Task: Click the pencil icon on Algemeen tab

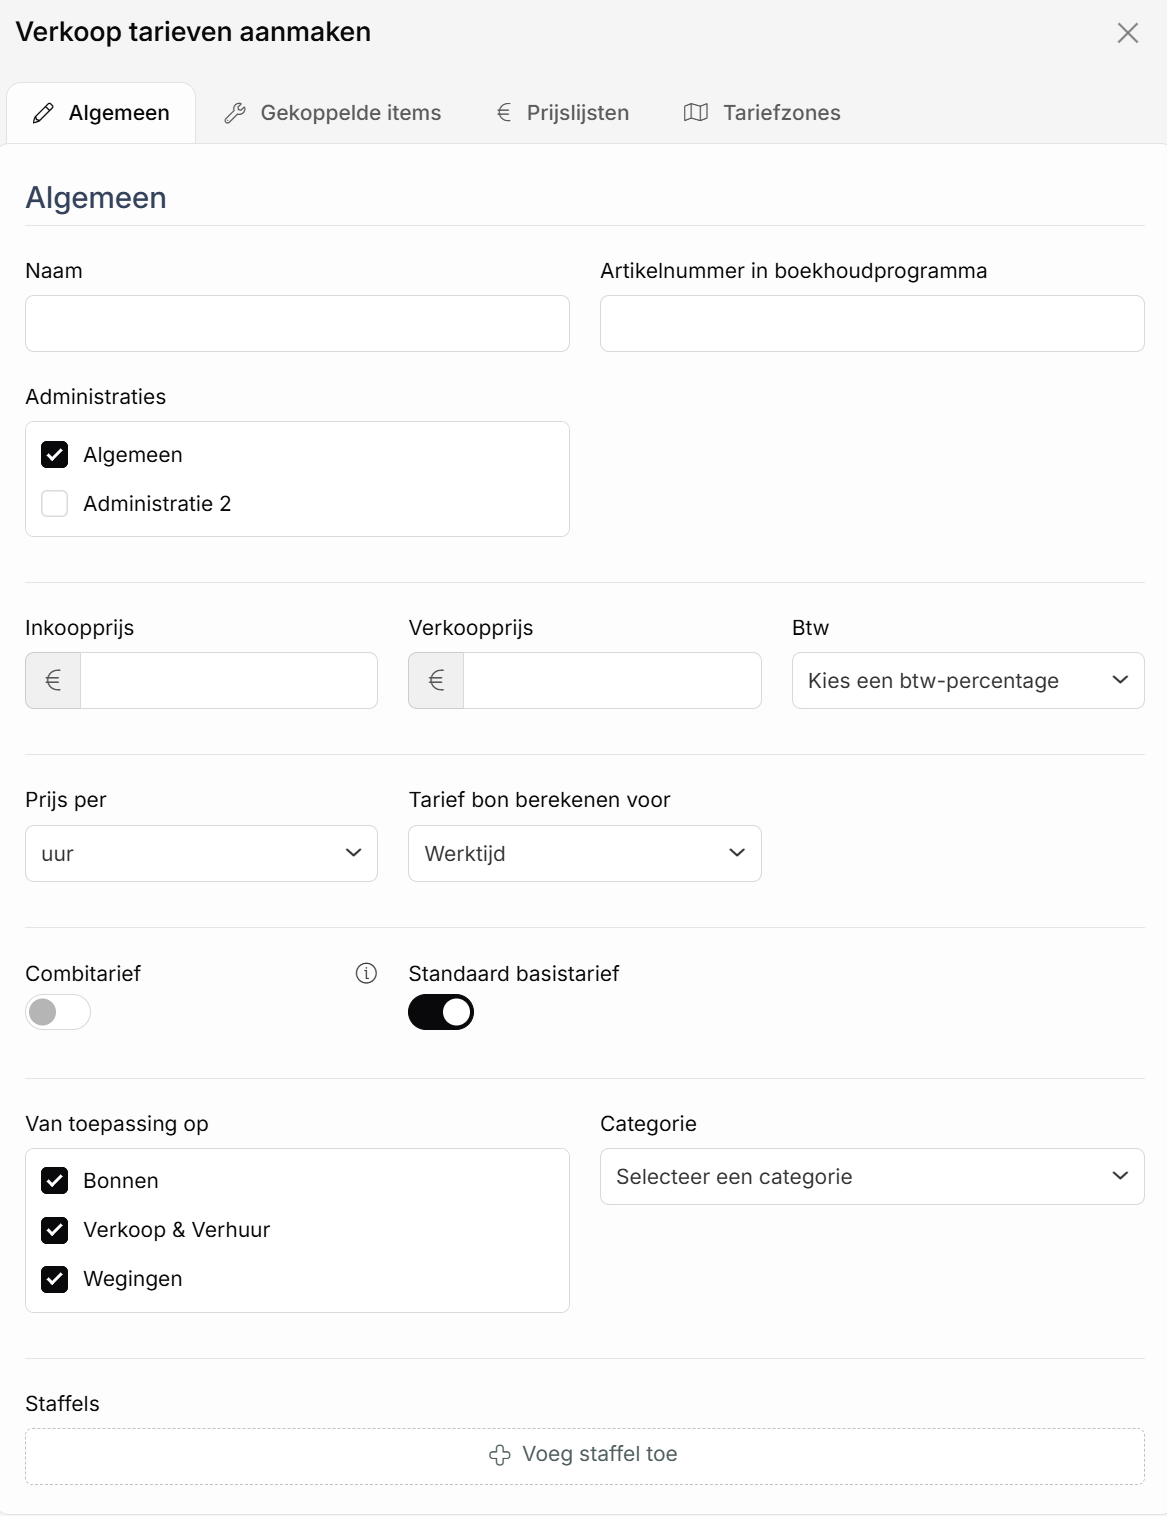Action: point(43,113)
